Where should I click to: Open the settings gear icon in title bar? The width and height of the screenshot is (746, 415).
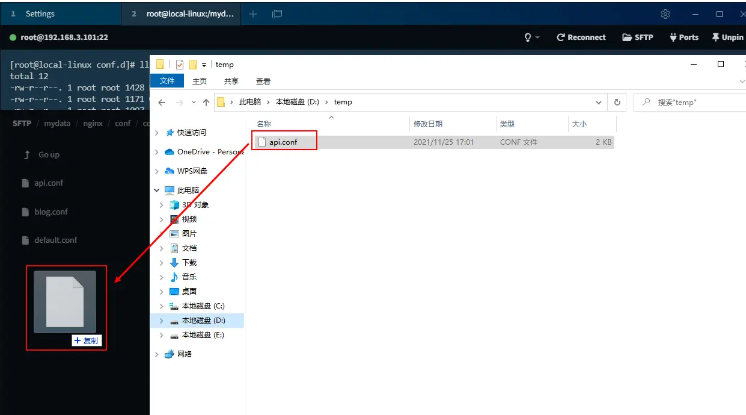665,14
